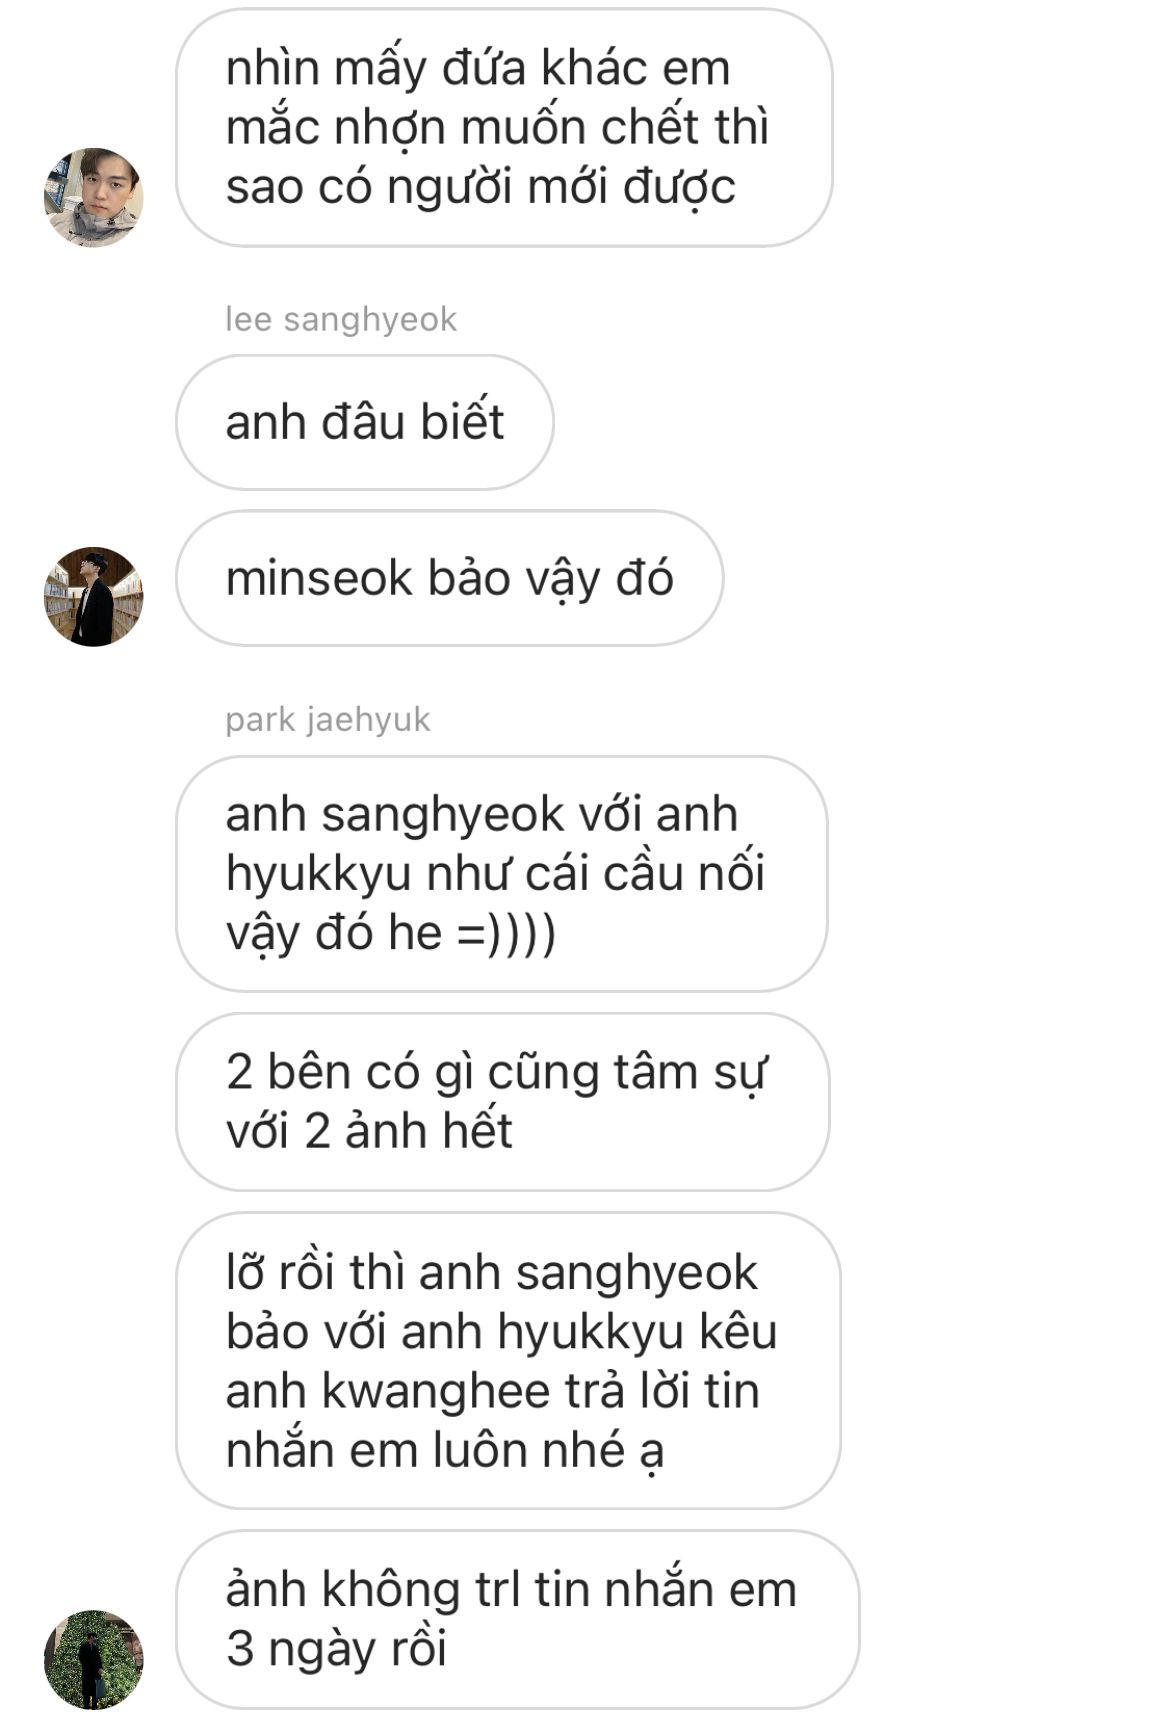Select the "2 bên có gì cũng tâm sự" message

pyautogui.click(x=503, y=1102)
